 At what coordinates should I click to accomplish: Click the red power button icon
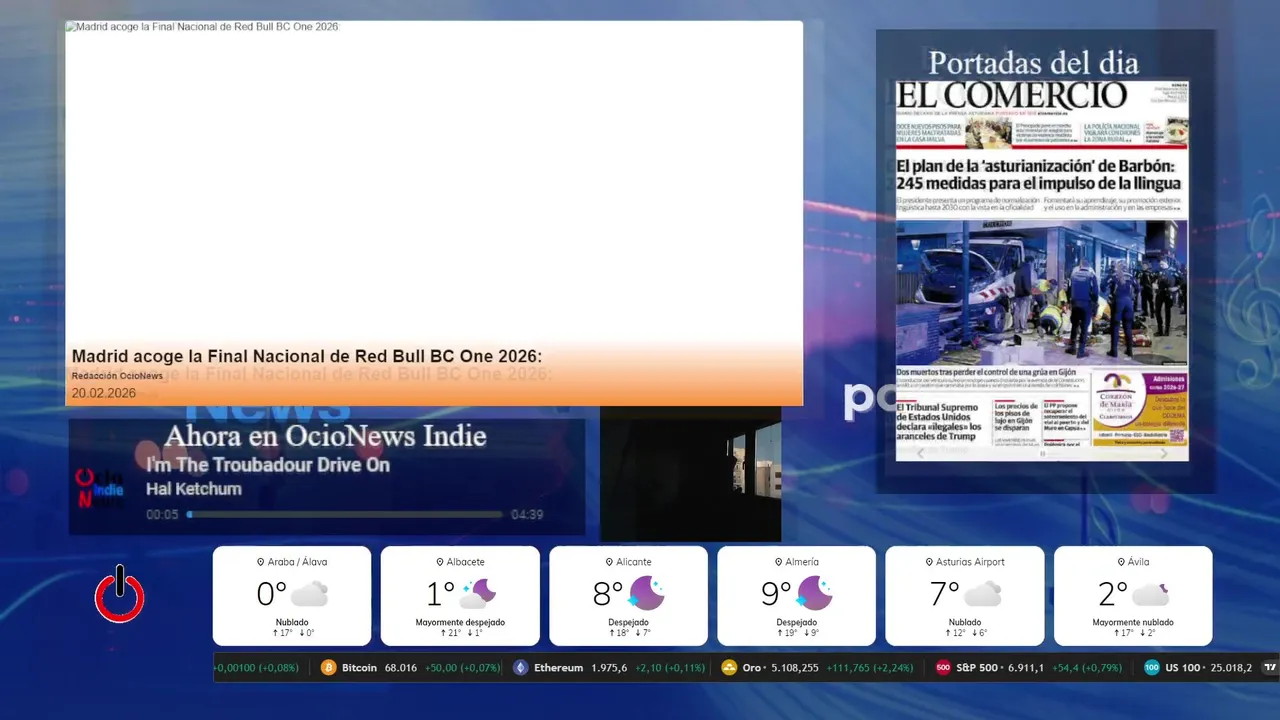[120, 594]
